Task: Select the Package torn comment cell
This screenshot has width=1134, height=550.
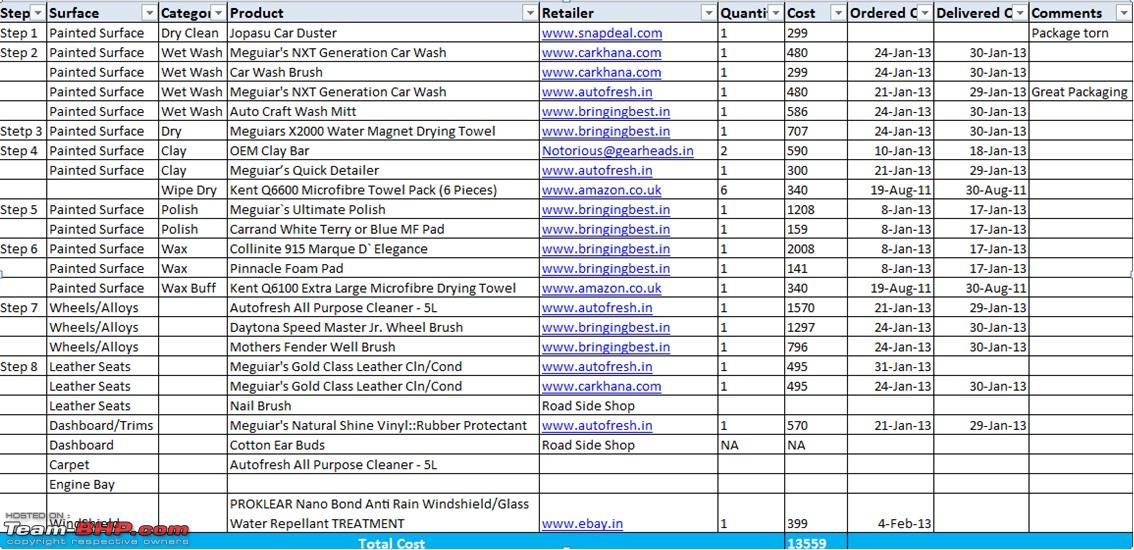Action: [1080, 33]
